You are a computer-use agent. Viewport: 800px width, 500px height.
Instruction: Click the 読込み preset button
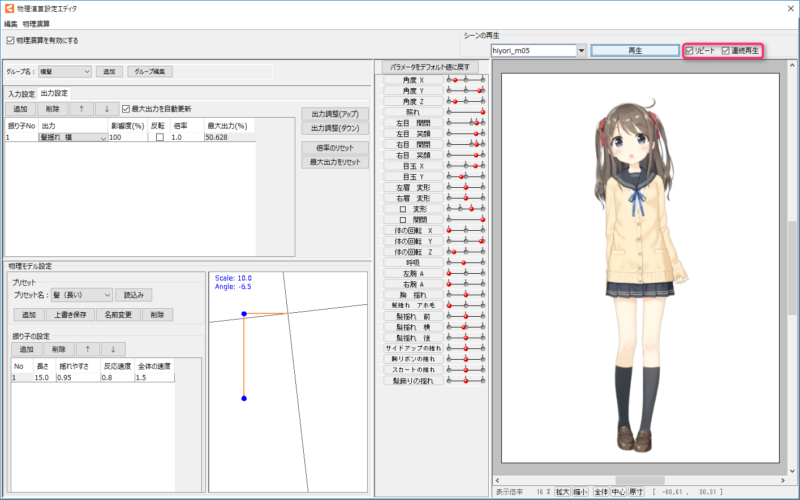(x=134, y=295)
